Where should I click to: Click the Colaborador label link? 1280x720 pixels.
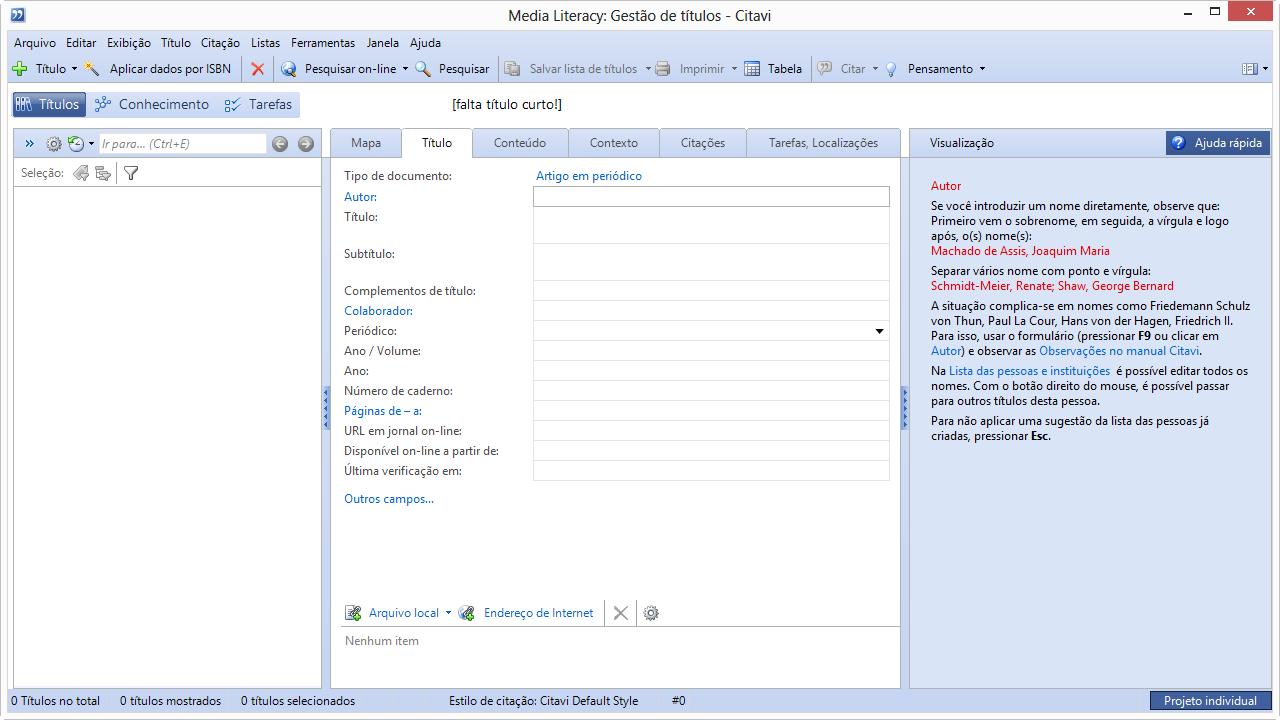coord(378,311)
